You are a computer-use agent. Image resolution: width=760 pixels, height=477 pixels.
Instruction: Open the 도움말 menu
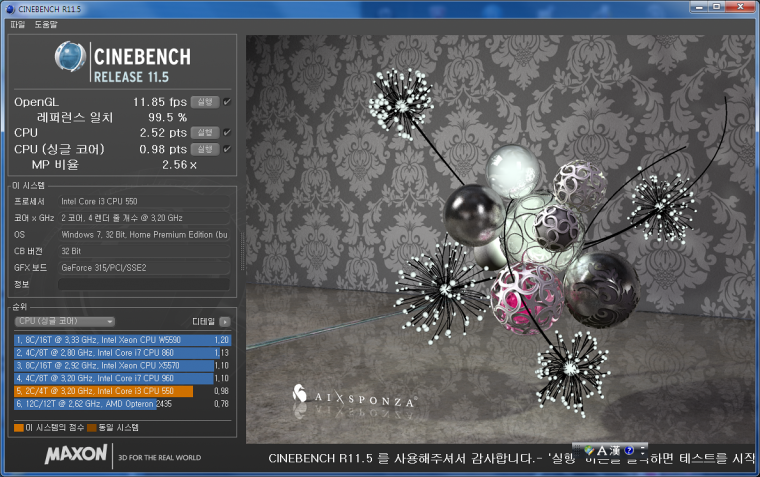(x=46, y=24)
